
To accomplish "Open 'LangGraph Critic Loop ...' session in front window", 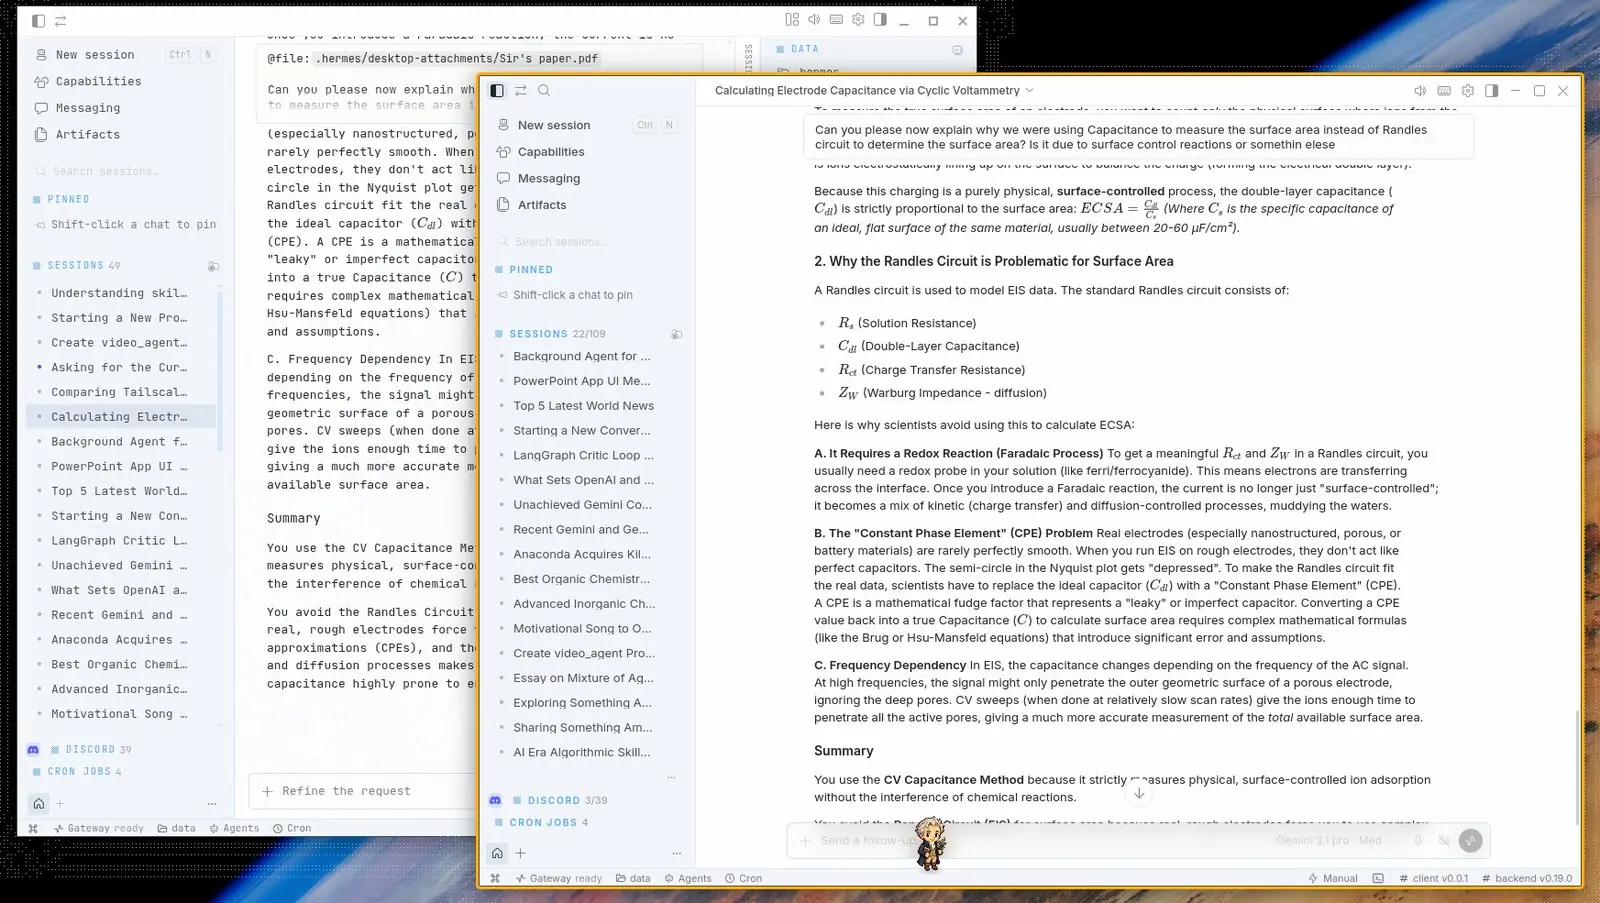I will 583,455.
